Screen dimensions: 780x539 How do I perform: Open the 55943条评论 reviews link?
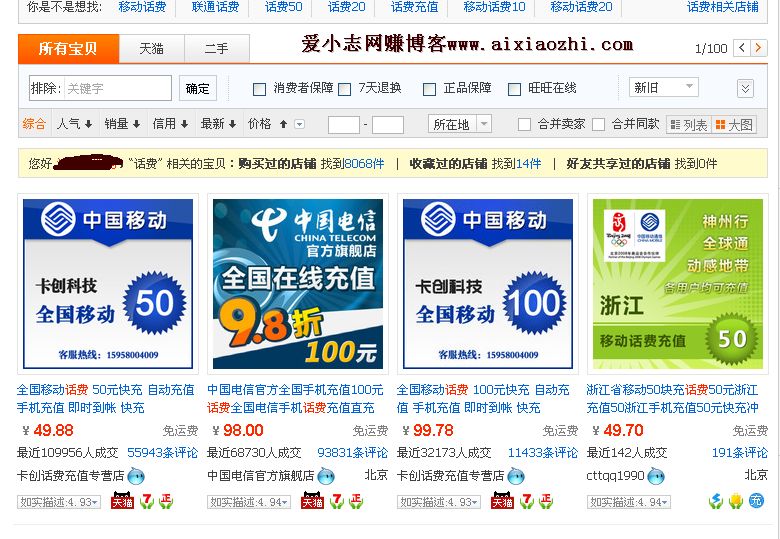pos(163,453)
